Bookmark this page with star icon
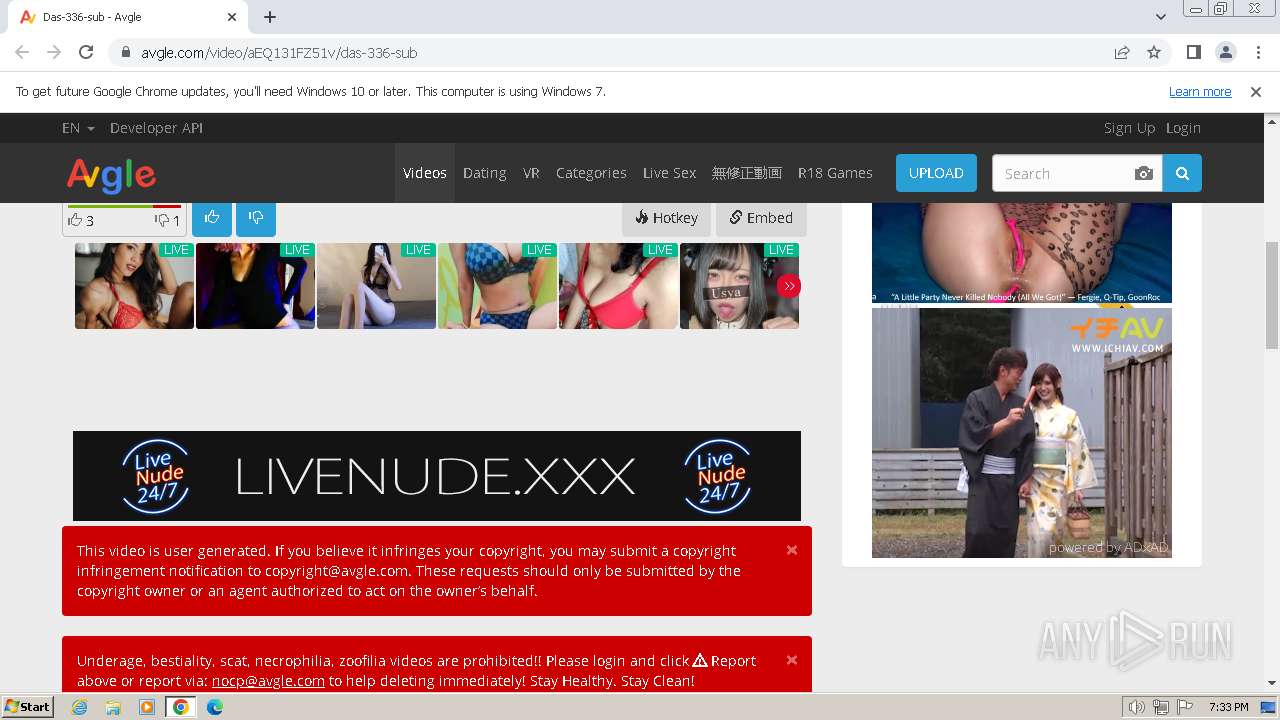The height and width of the screenshot is (720, 1280). [x=1154, y=52]
